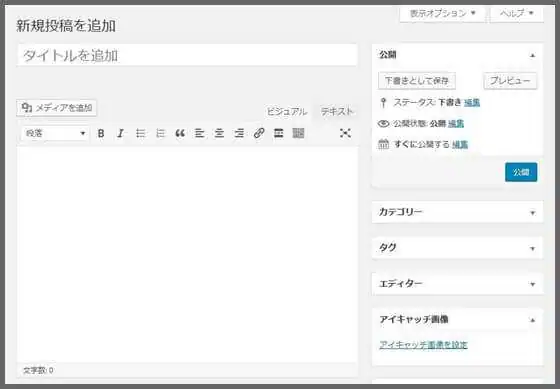Enter distraction-free fullscreen mode
560x389 pixels.
345,133
